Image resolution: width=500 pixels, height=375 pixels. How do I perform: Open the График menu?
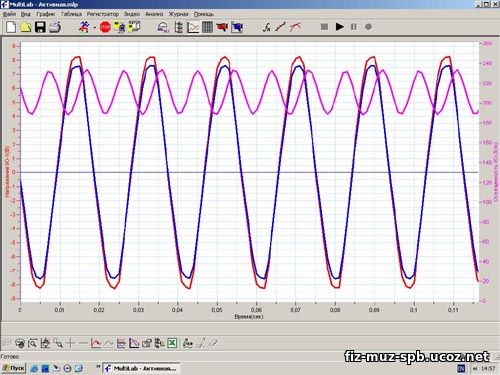click(x=46, y=14)
